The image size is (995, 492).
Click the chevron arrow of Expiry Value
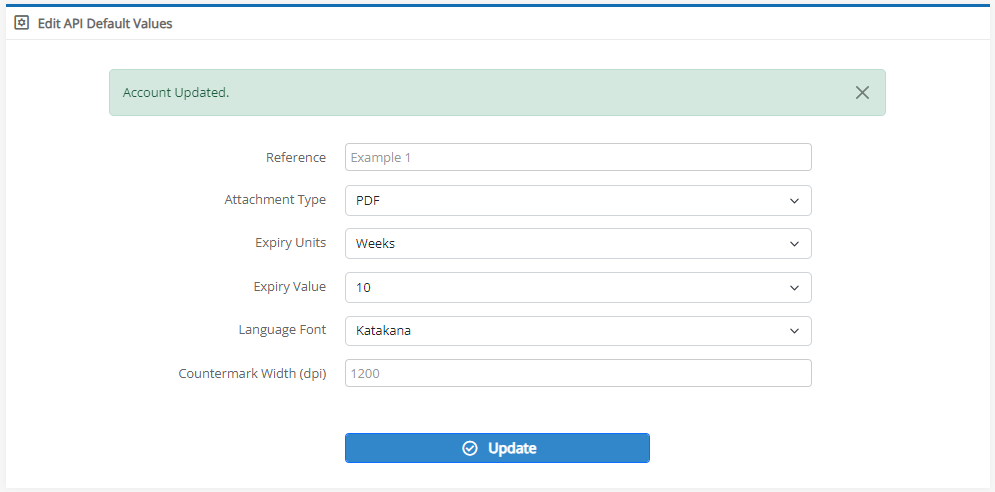pyautogui.click(x=794, y=288)
